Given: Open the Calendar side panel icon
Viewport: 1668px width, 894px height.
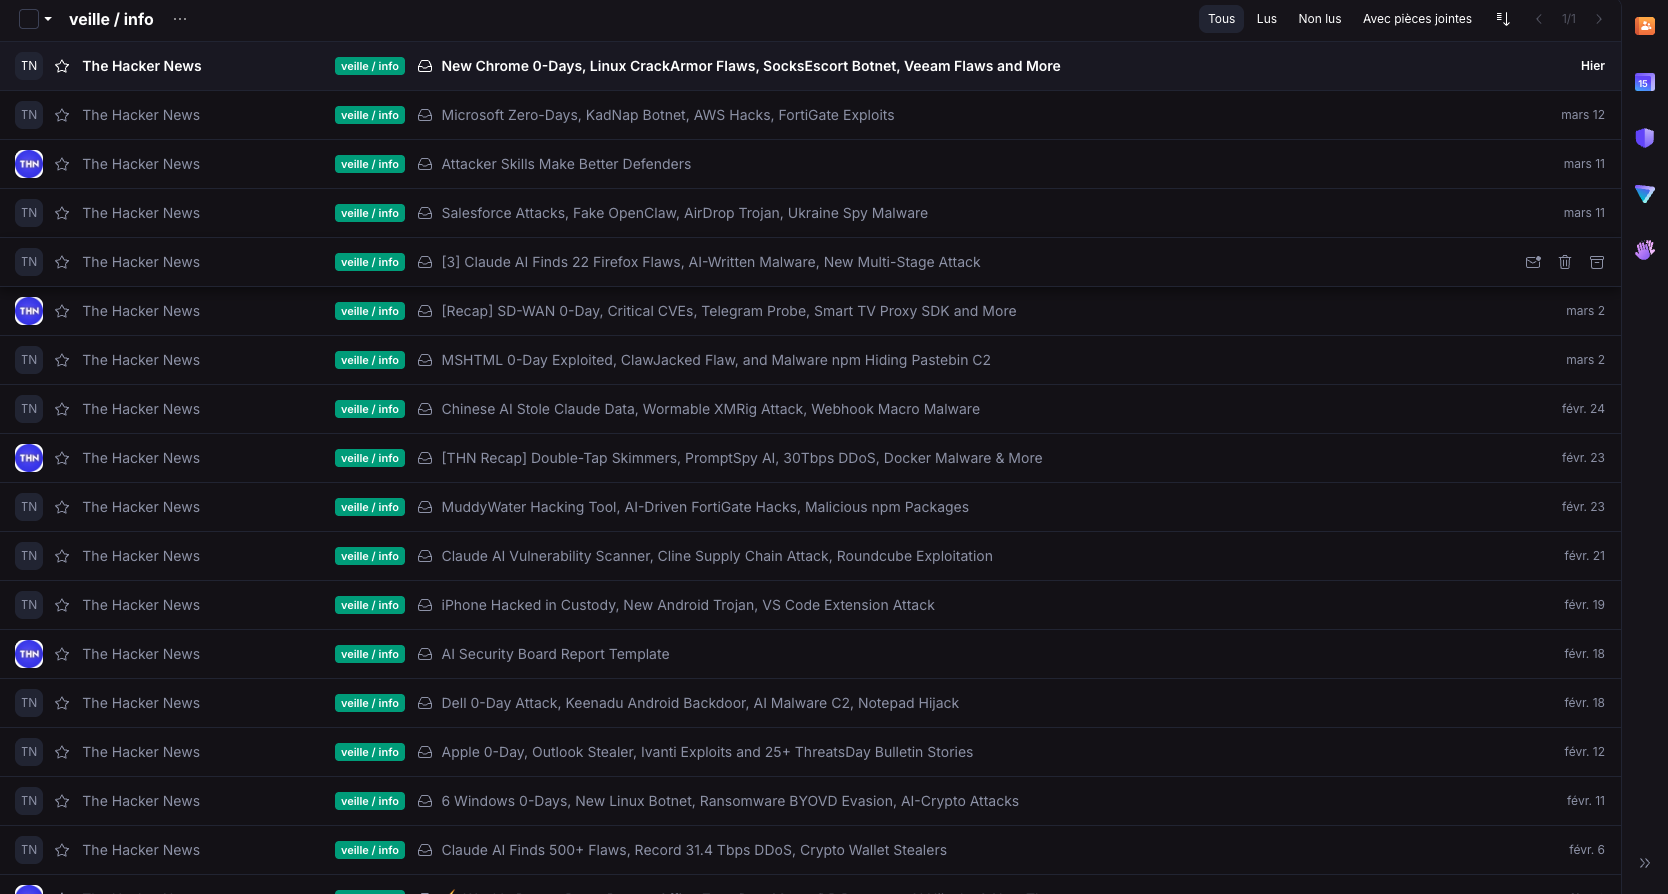Looking at the screenshot, I should pos(1645,82).
